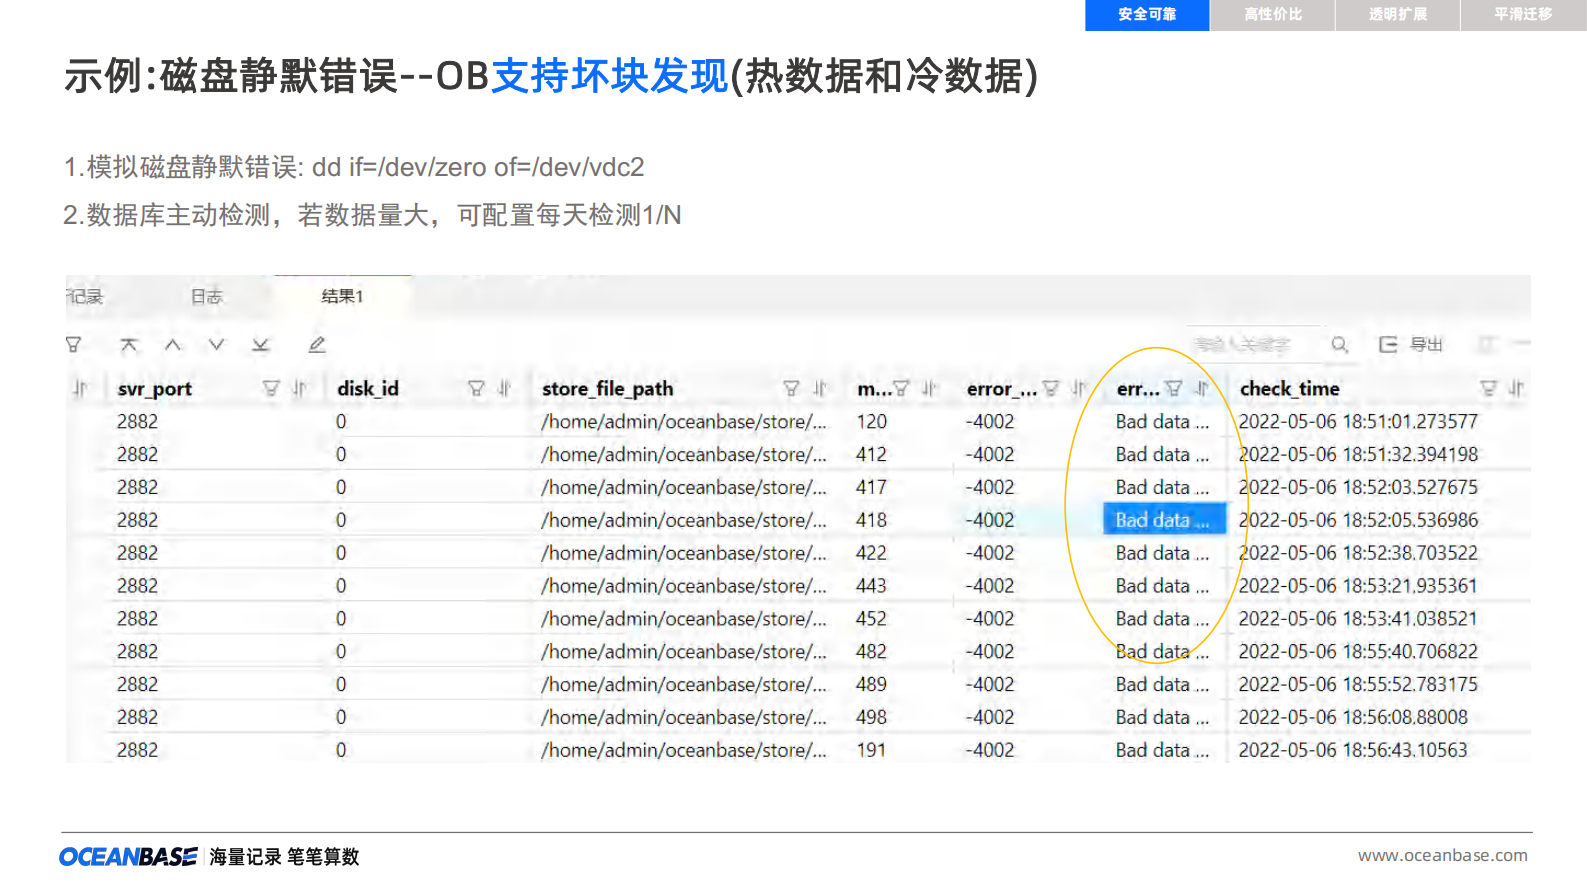Filter the disk_id column

[476, 388]
